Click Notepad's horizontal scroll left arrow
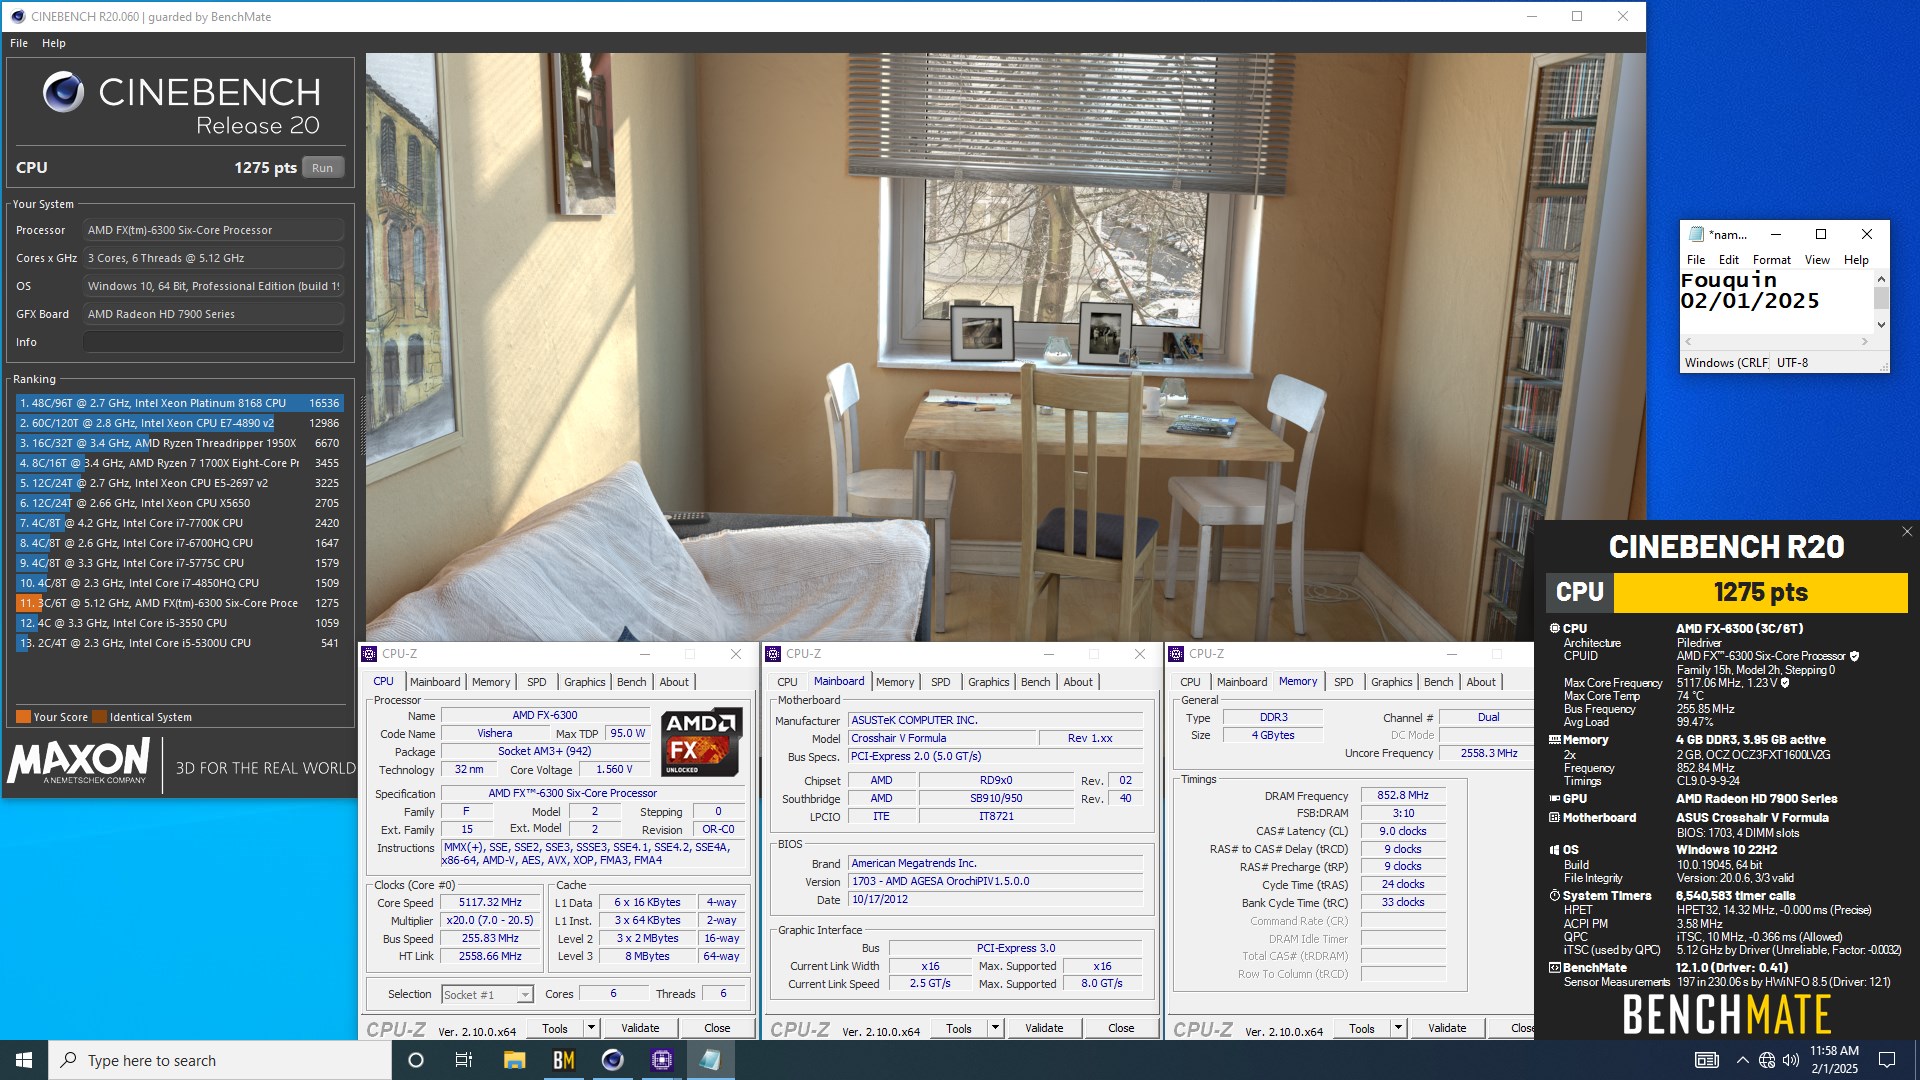This screenshot has height=1080, width=1920. tap(1688, 342)
